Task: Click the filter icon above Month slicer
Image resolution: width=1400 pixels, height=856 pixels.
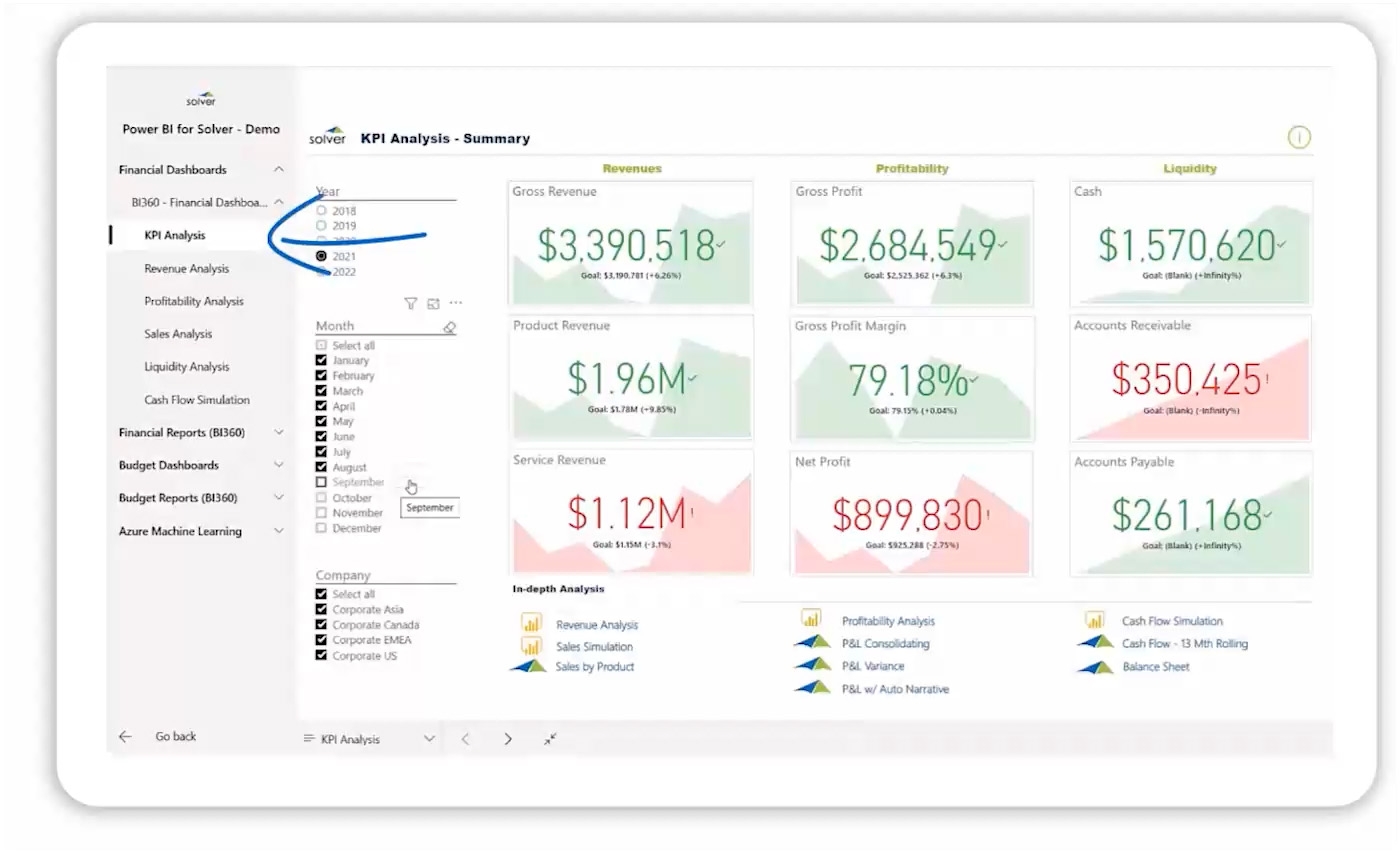Action: pos(410,303)
